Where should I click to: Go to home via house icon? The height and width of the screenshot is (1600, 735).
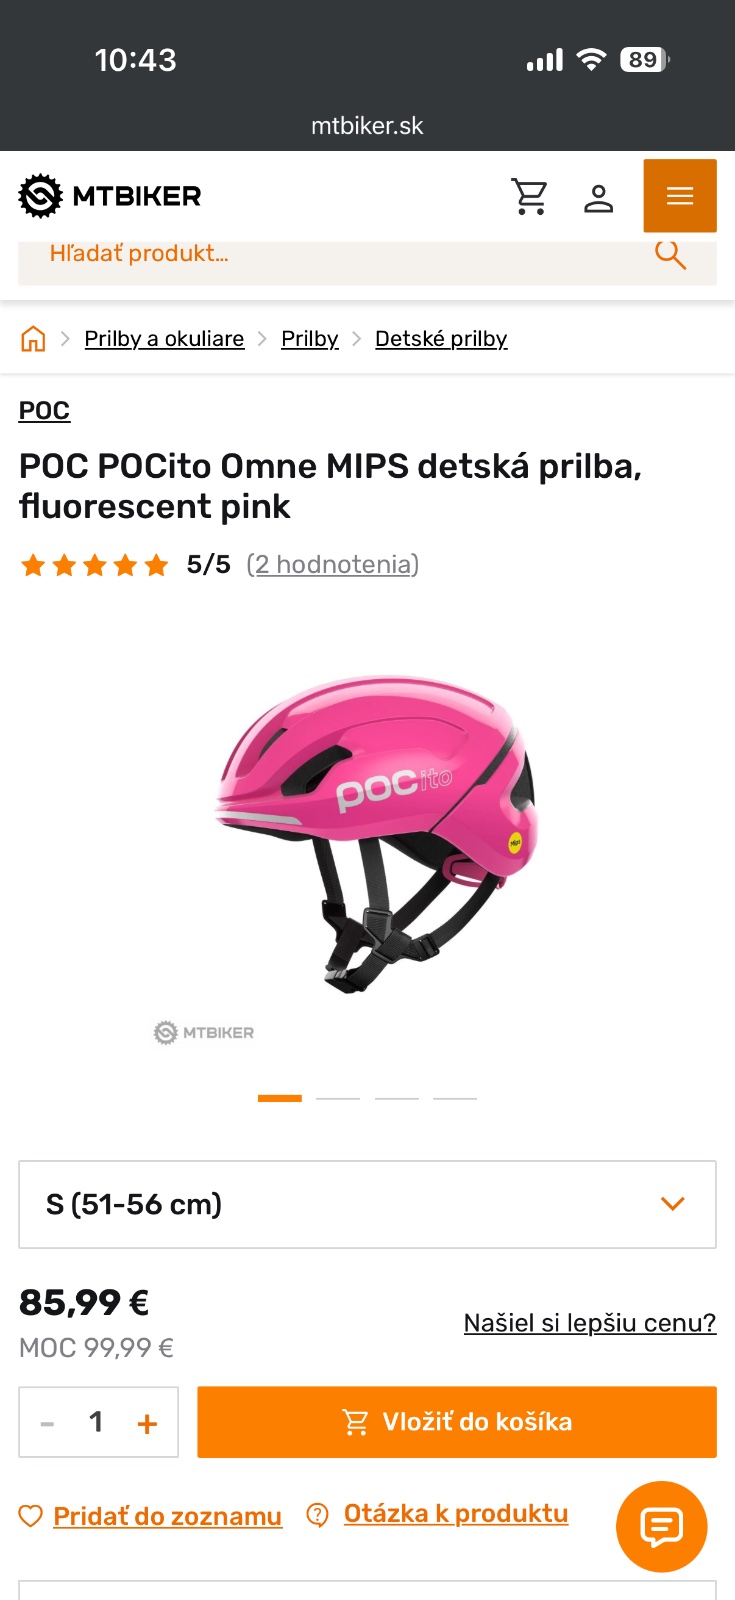coord(33,339)
